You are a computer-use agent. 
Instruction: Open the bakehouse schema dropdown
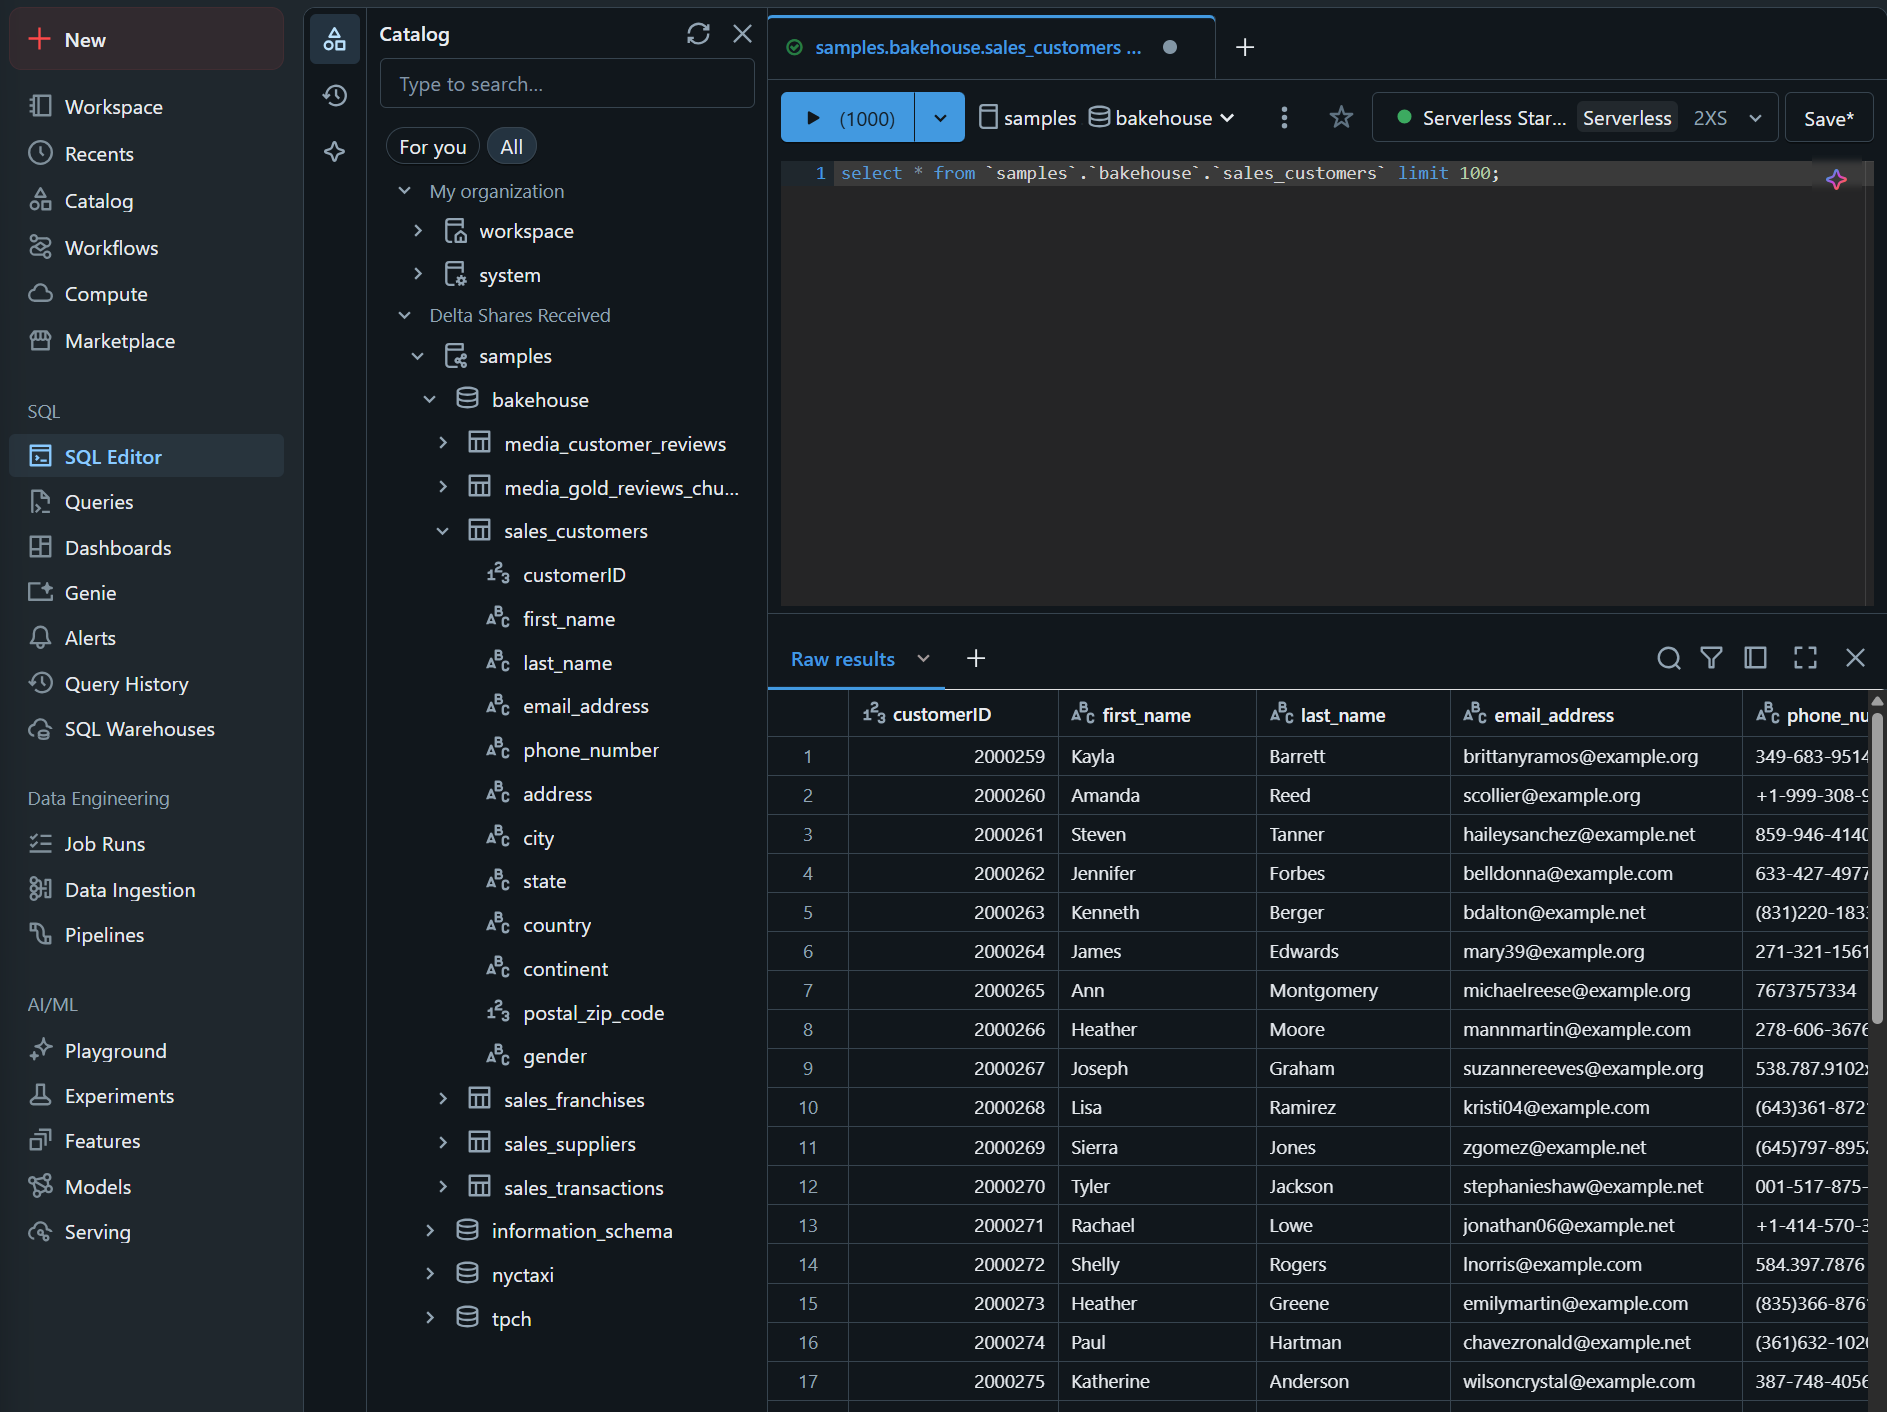(x=1161, y=118)
